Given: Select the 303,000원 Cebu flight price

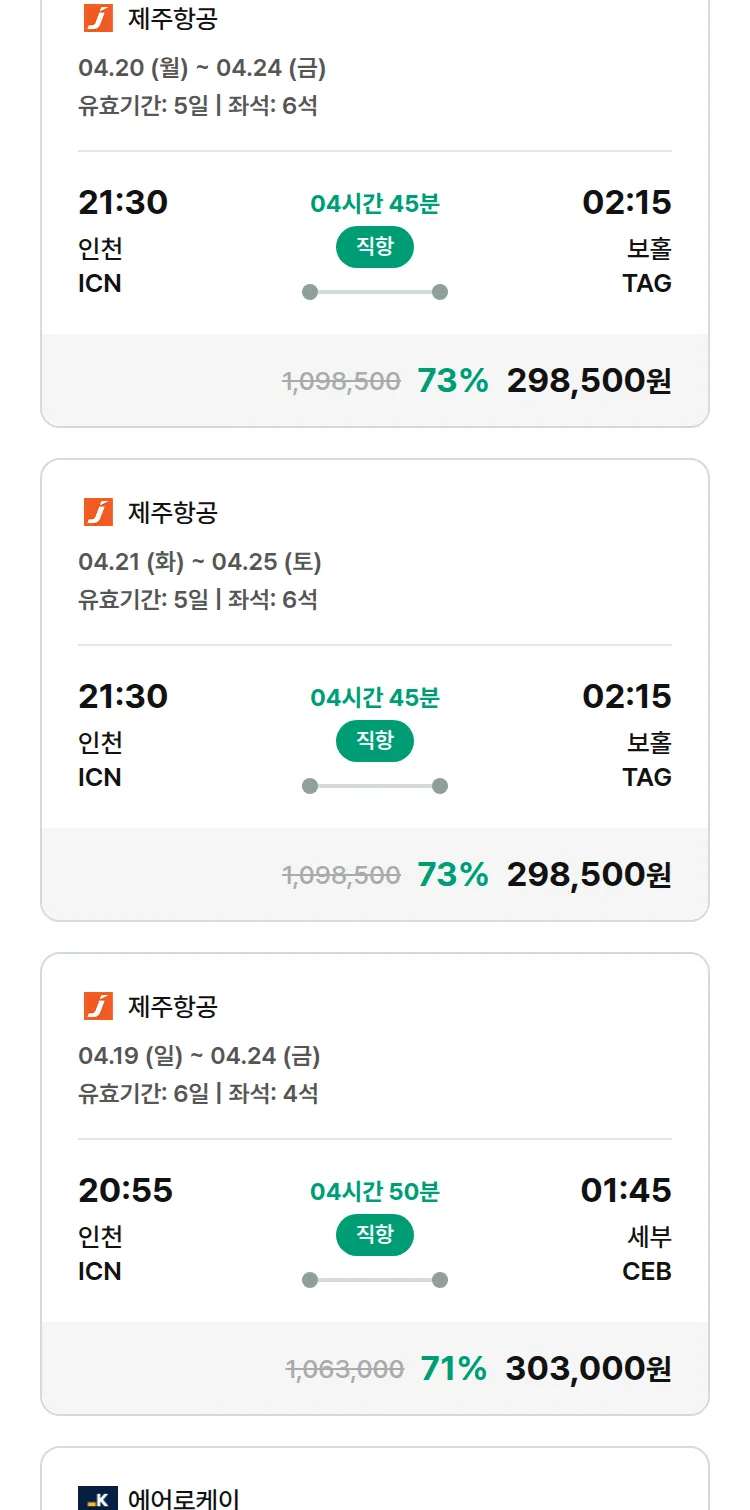Looking at the screenshot, I should [x=588, y=1369].
